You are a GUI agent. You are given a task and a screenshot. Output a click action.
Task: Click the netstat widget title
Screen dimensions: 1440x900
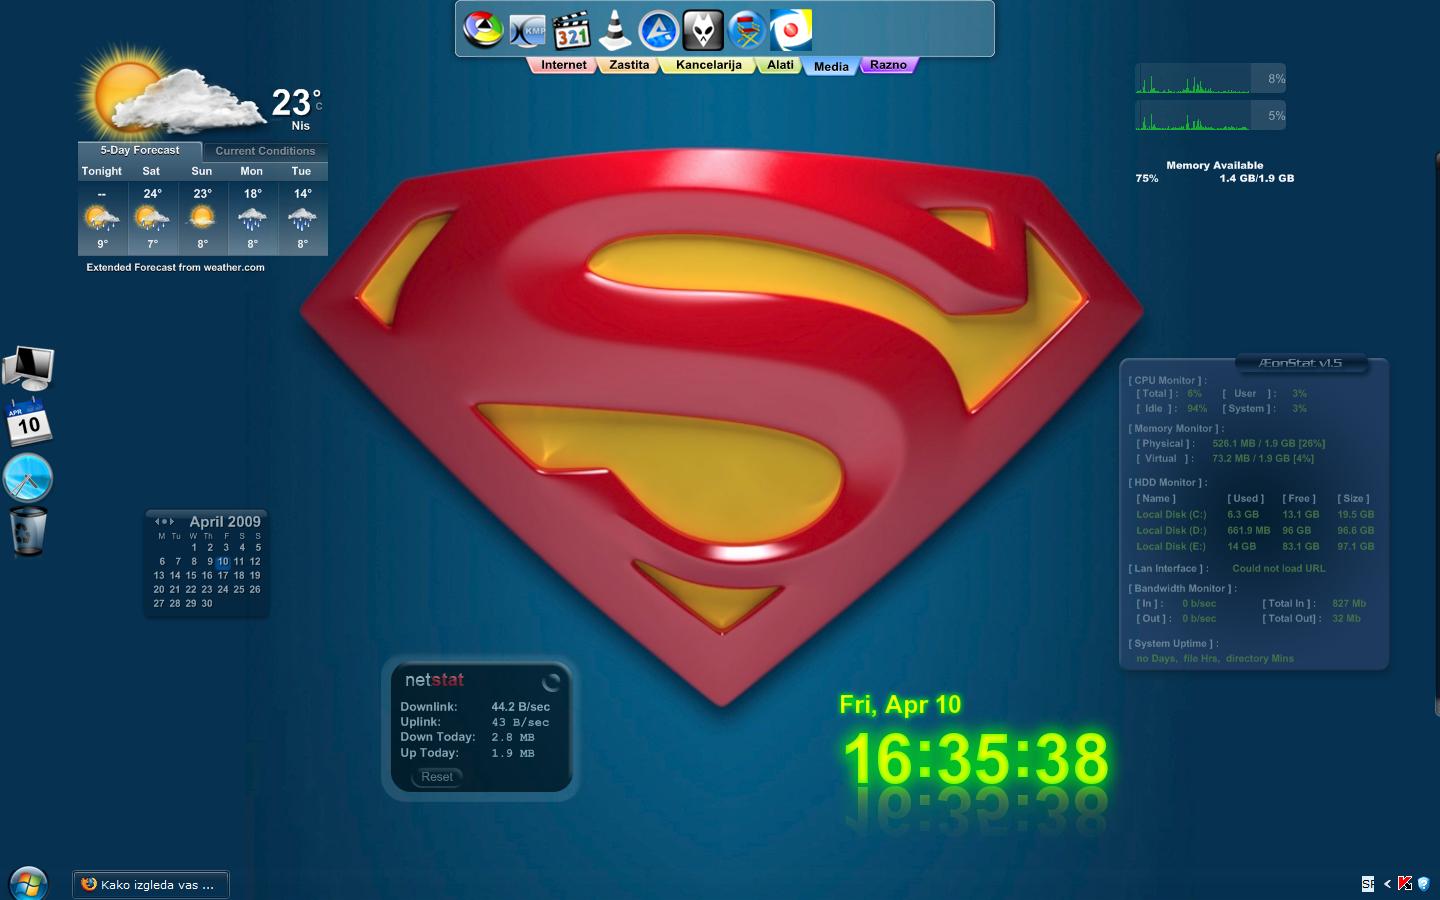pyautogui.click(x=434, y=680)
